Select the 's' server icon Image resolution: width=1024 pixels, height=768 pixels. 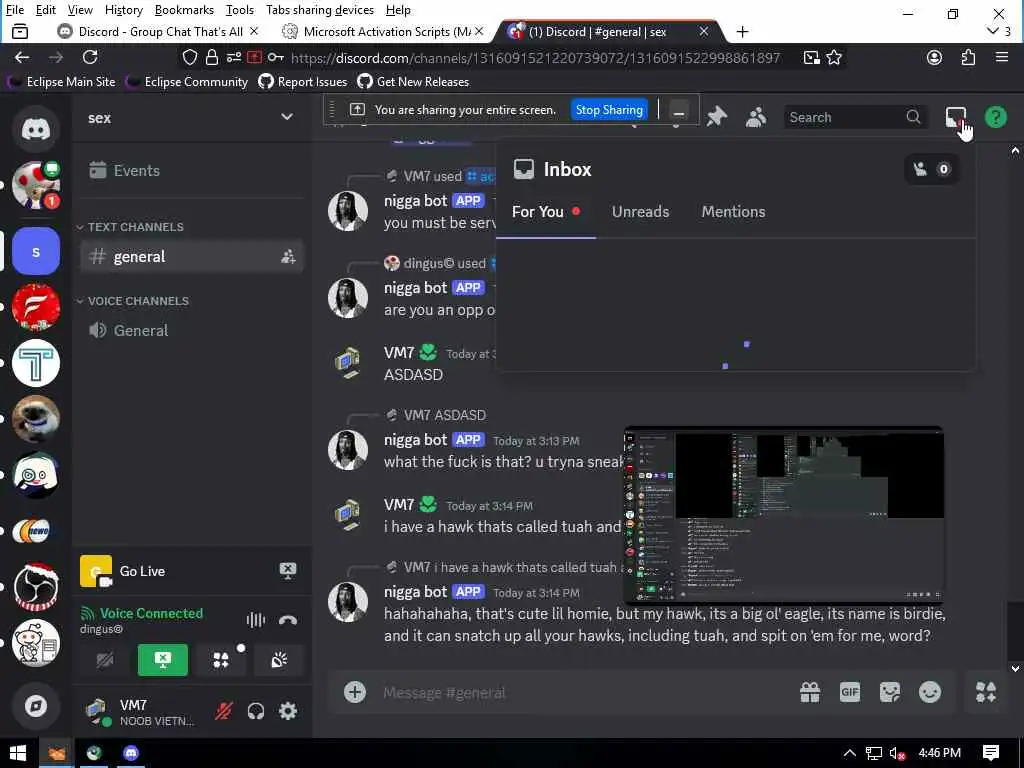click(x=36, y=251)
